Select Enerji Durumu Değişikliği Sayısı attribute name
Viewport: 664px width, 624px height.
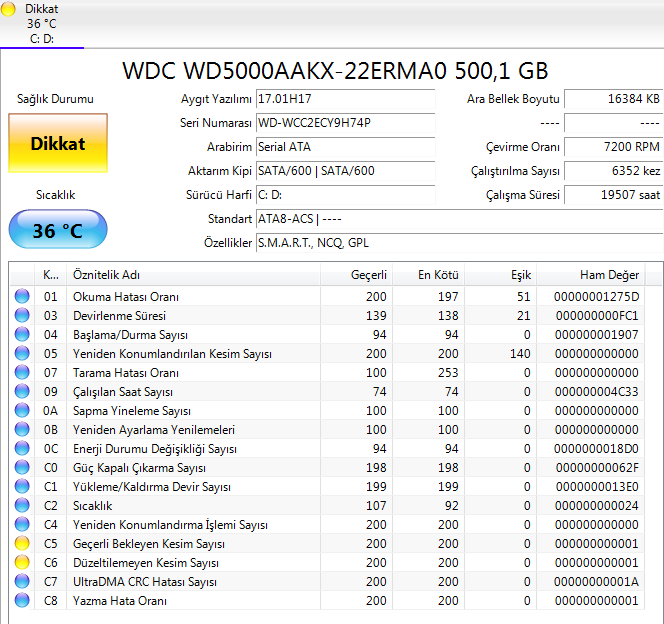coord(155,449)
